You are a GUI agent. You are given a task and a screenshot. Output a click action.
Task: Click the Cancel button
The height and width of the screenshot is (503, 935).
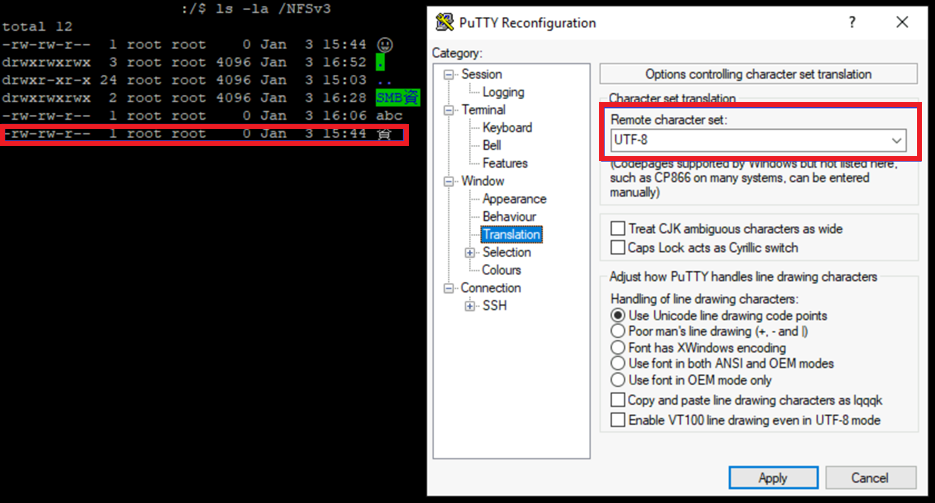point(870,477)
